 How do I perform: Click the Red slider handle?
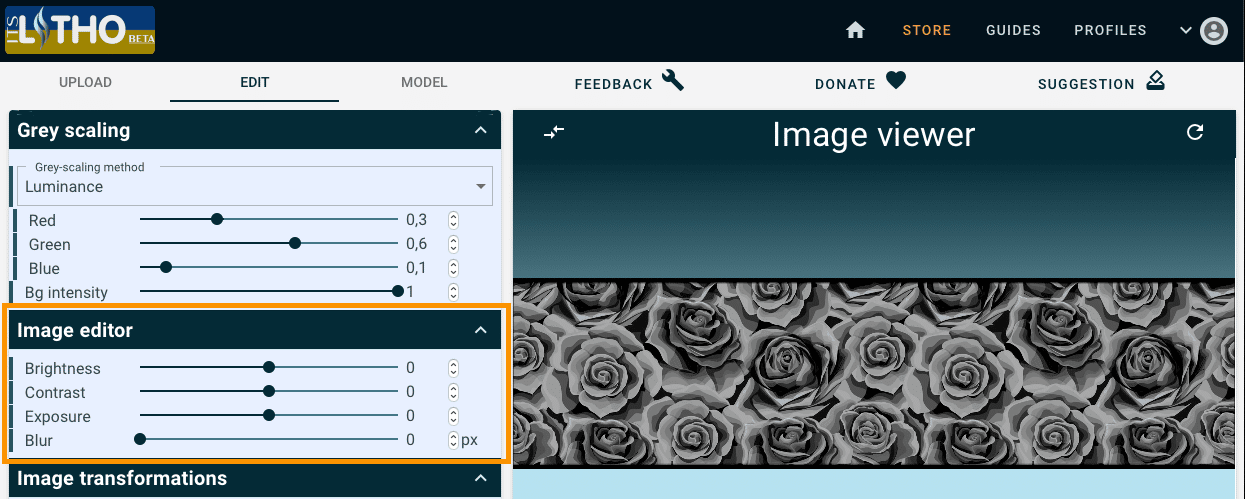point(217,220)
